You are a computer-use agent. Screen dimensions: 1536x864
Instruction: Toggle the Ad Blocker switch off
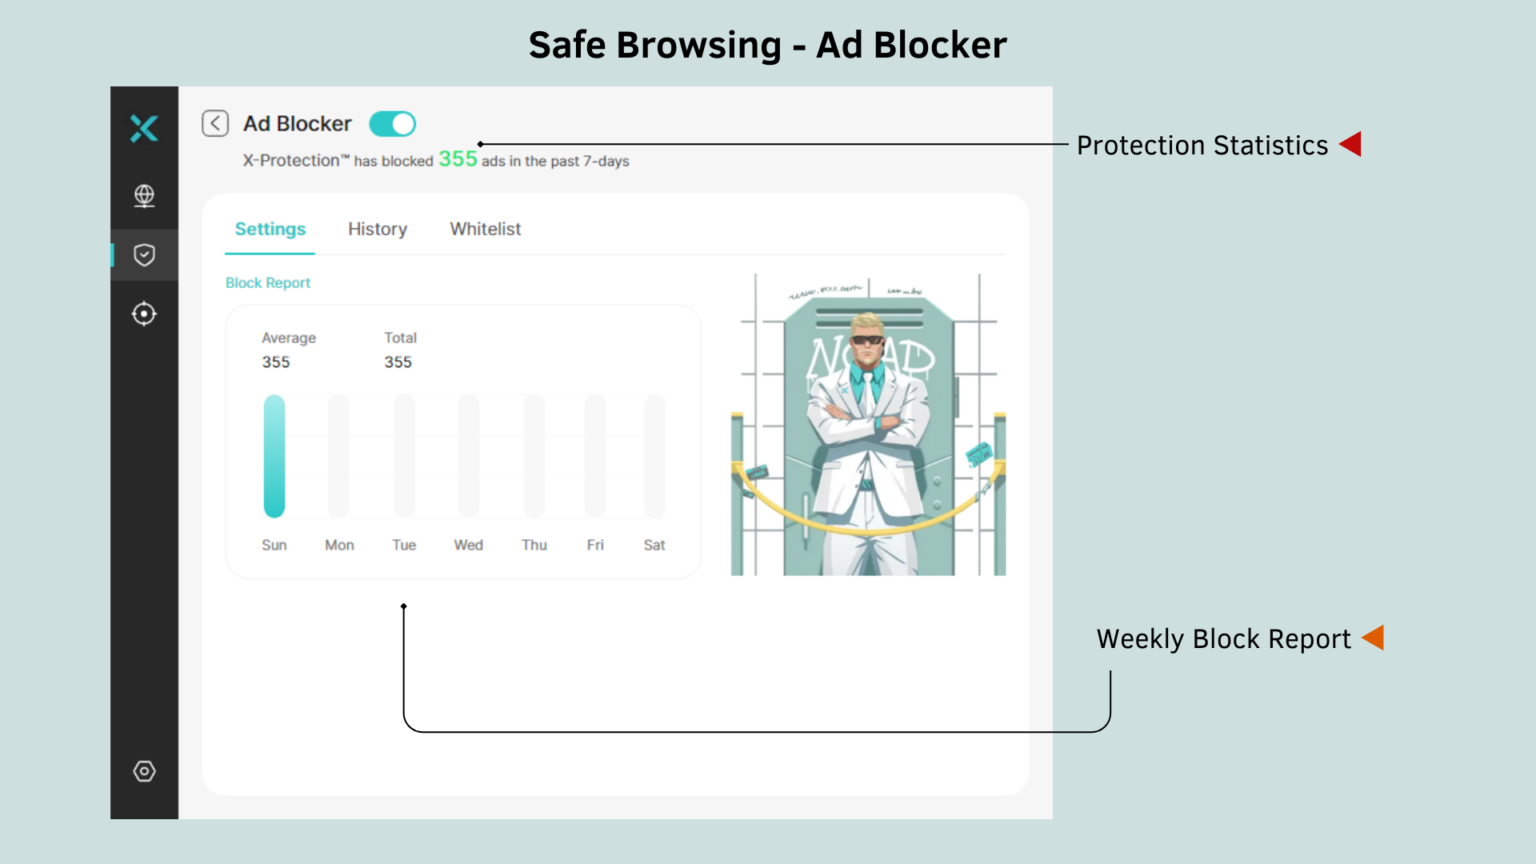point(392,123)
